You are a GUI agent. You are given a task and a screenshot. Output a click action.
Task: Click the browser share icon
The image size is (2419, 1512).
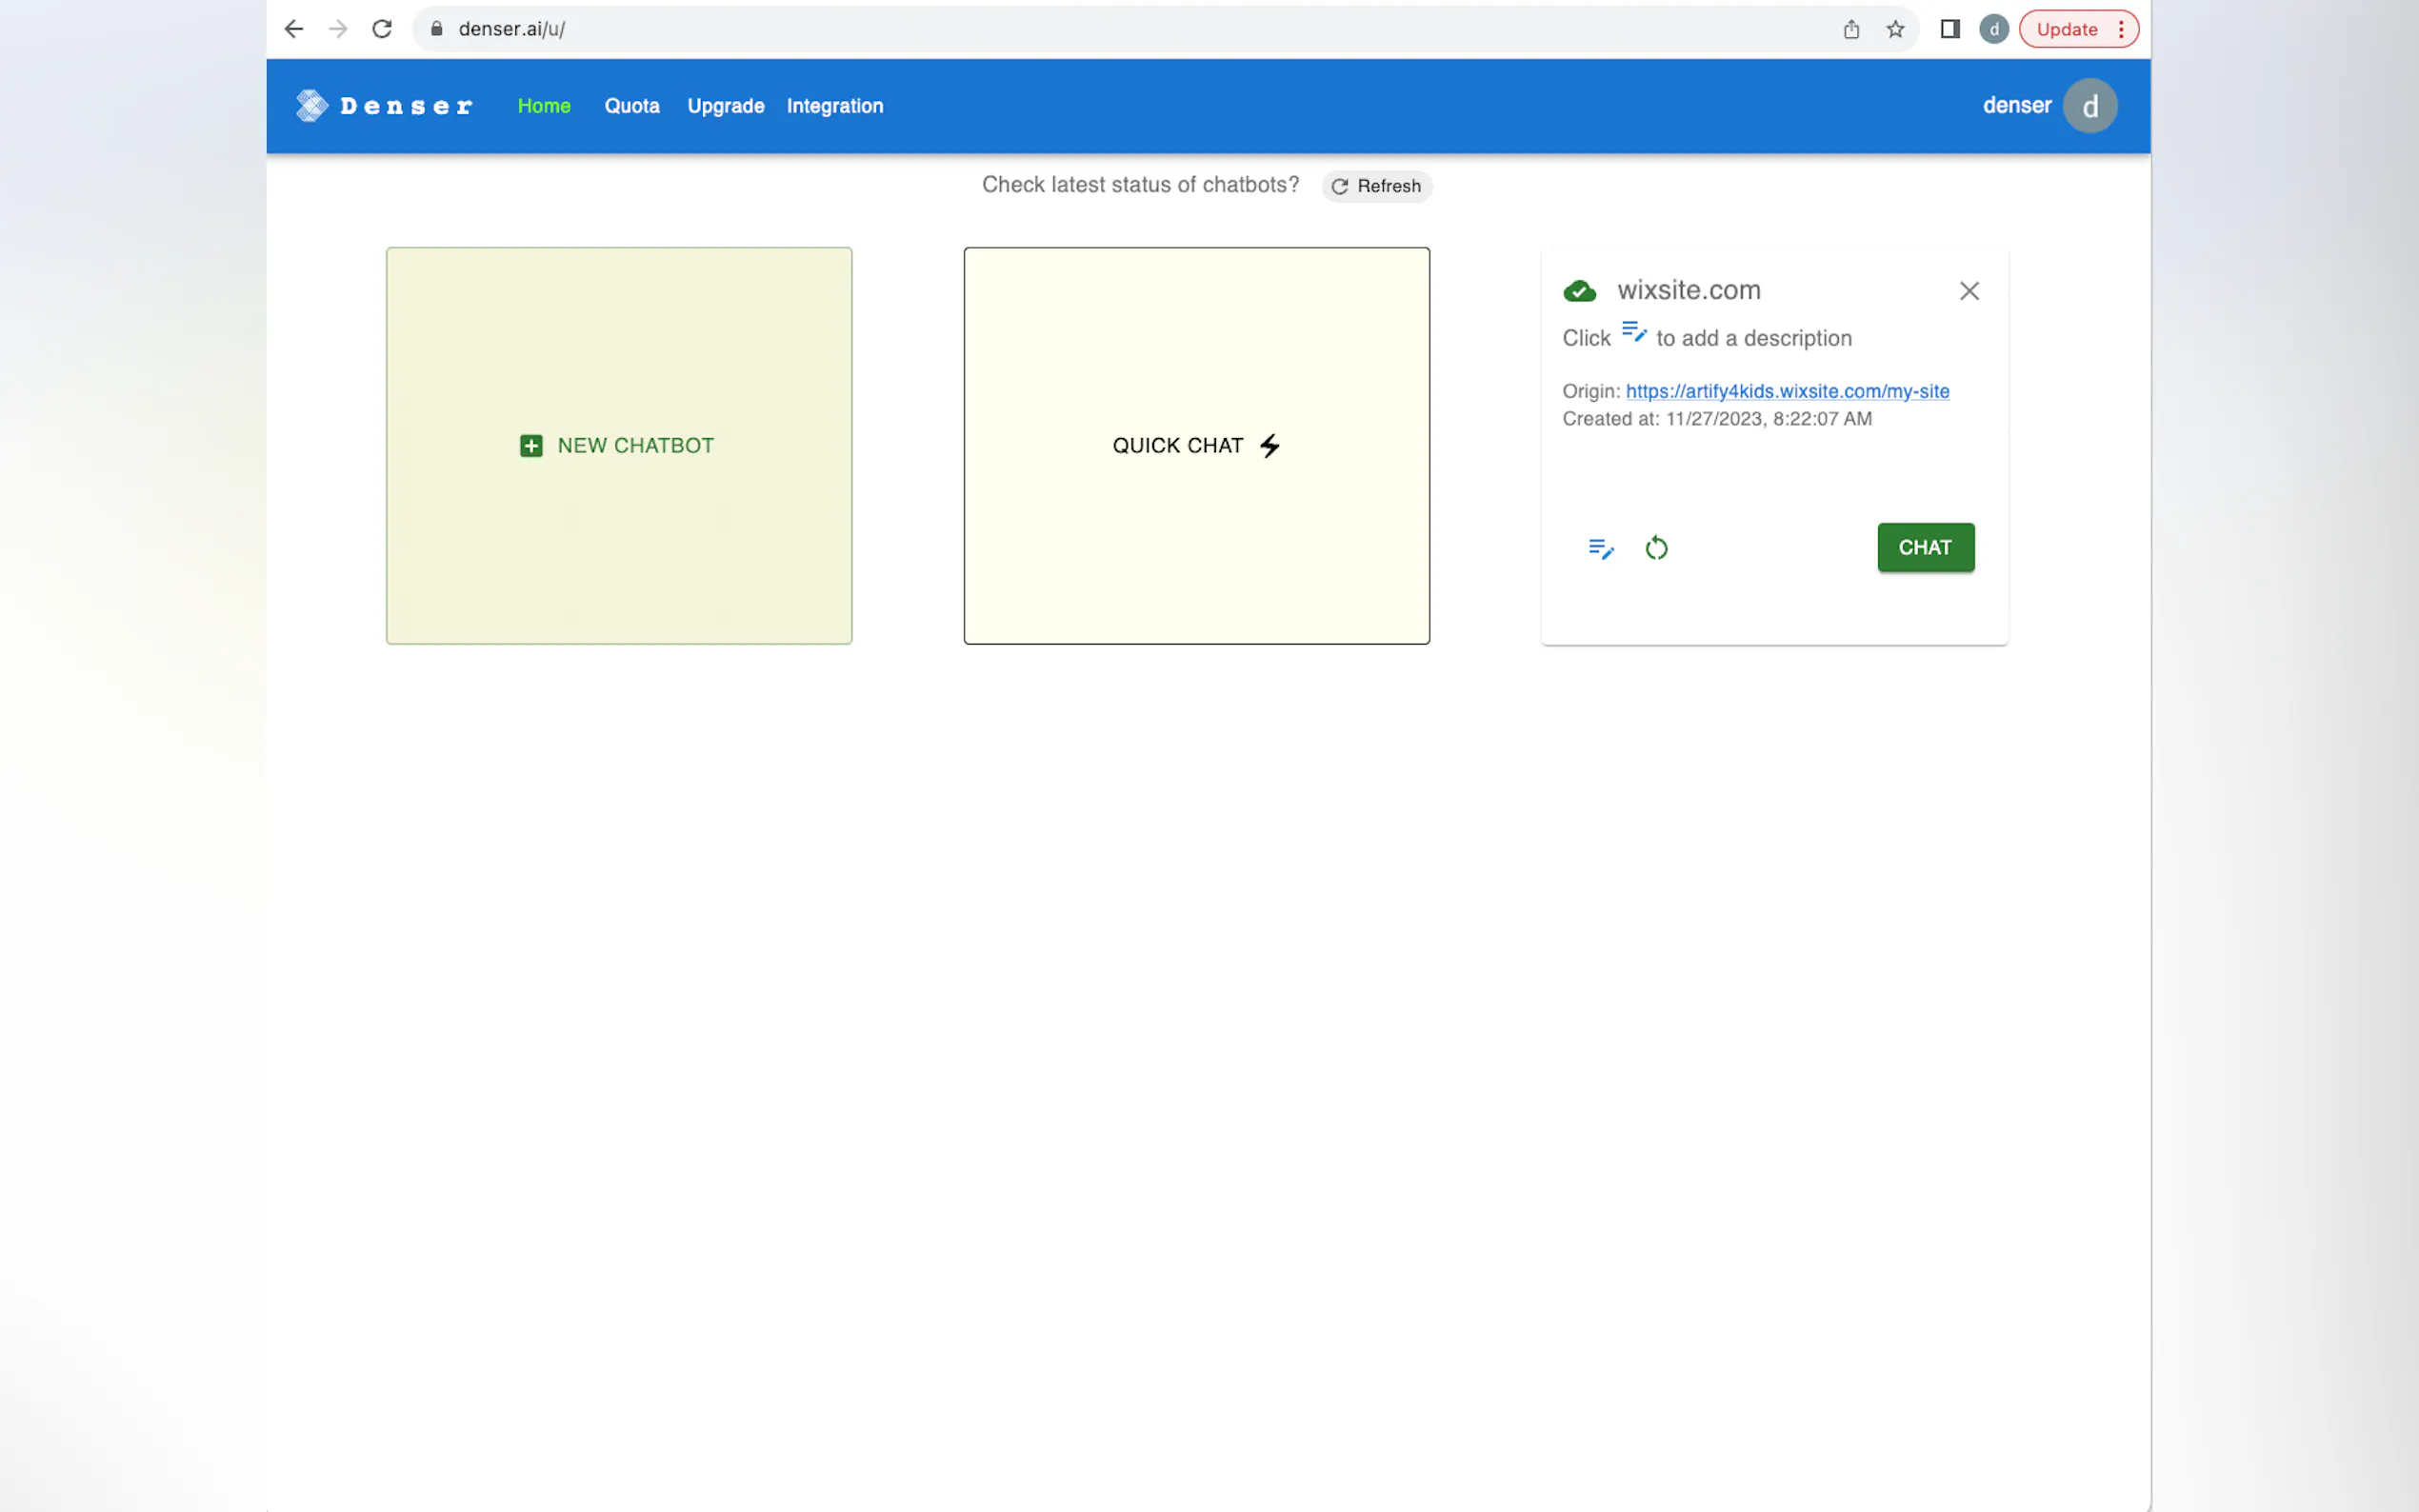click(1850, 29)
